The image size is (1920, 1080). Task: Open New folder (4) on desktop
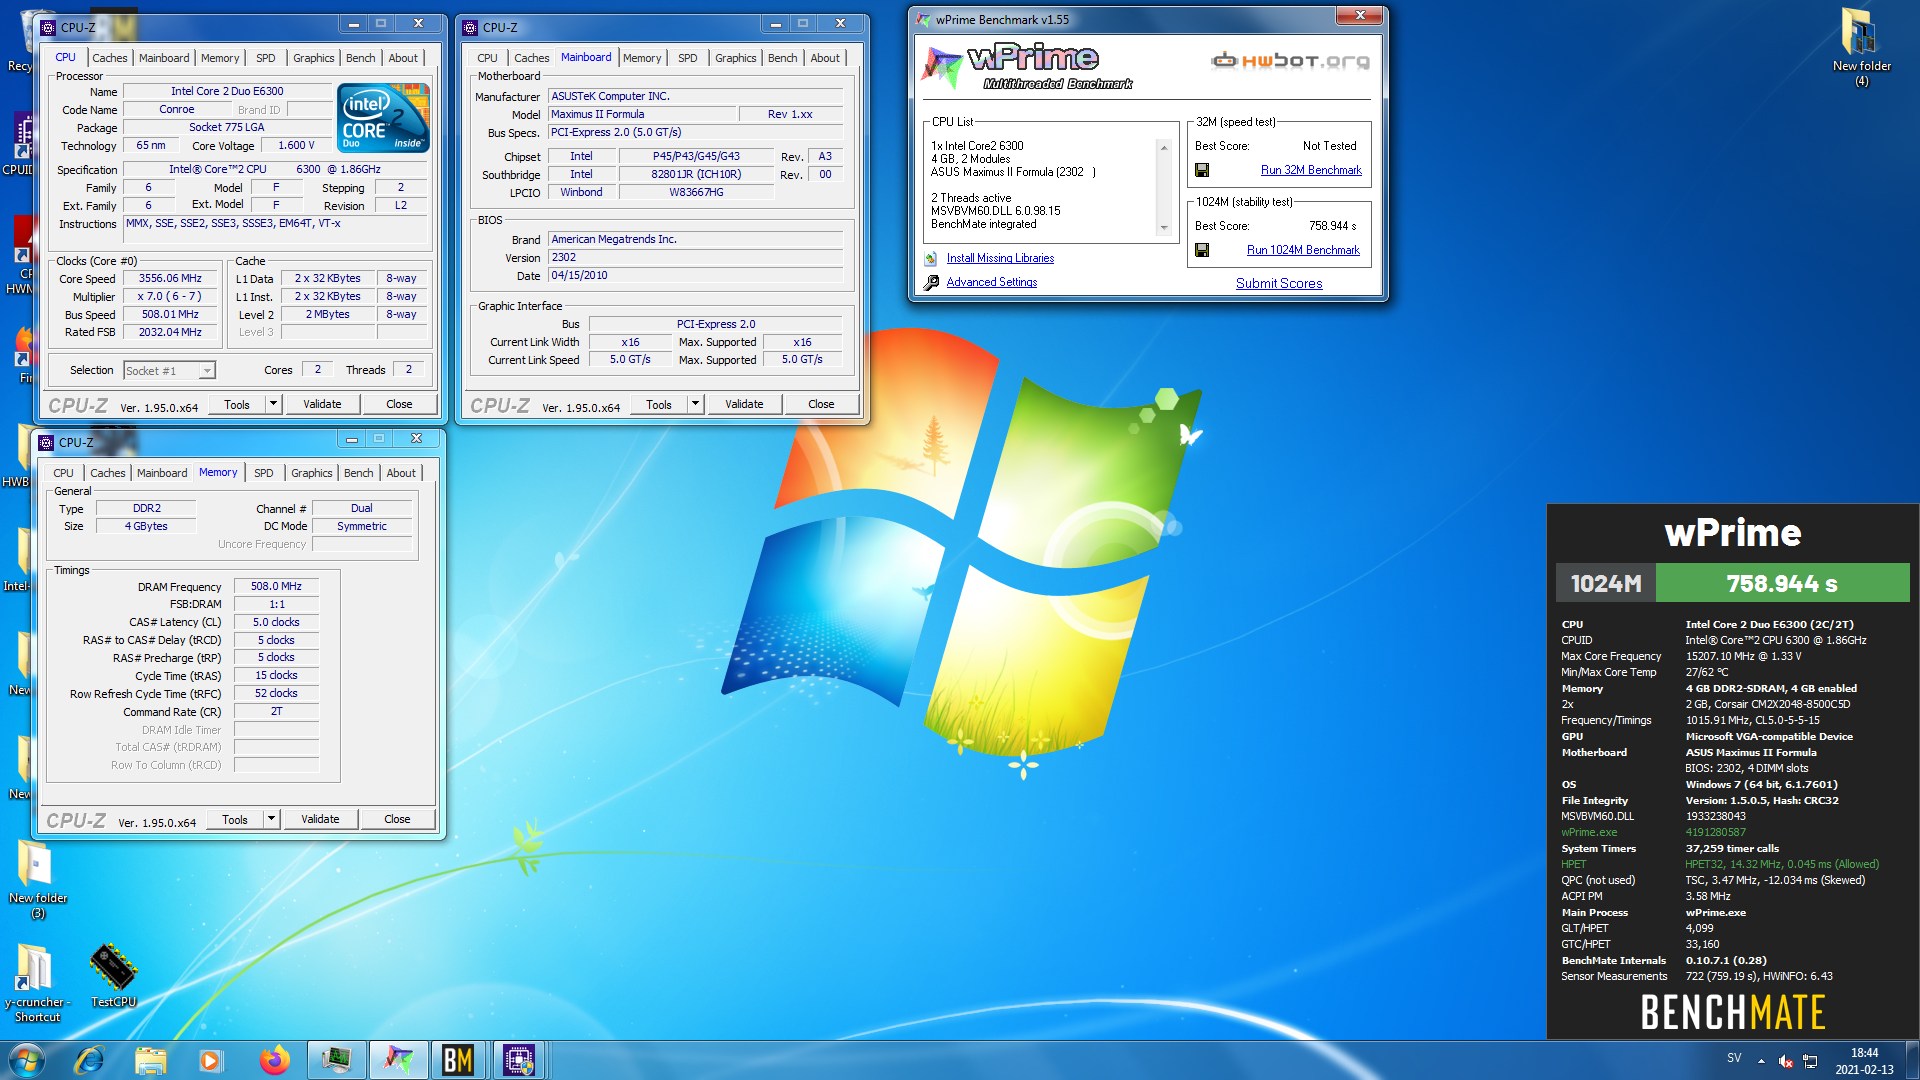pyautogui.click(x=1861, y=46)
